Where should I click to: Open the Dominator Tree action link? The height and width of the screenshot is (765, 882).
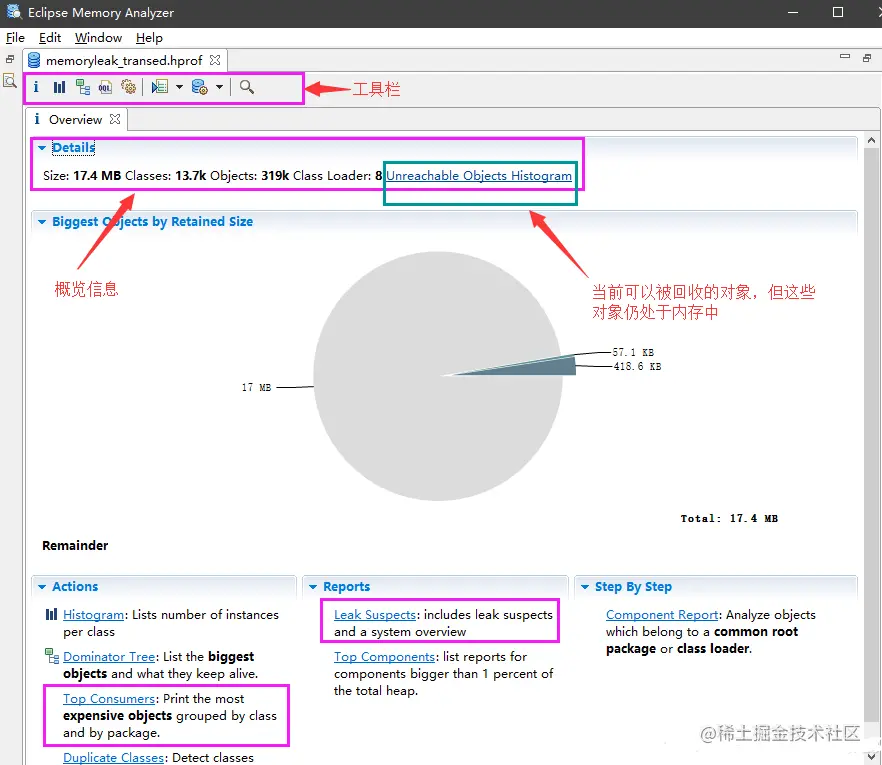point(109,656)
